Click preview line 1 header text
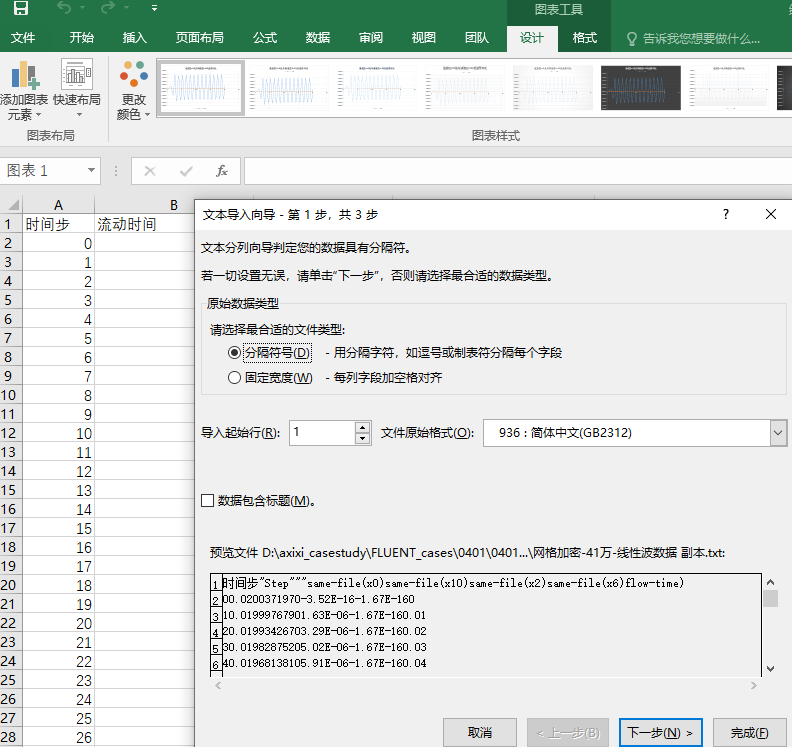Screen dimensions: 792x747 pyautogui.click(x=453, y=583)
